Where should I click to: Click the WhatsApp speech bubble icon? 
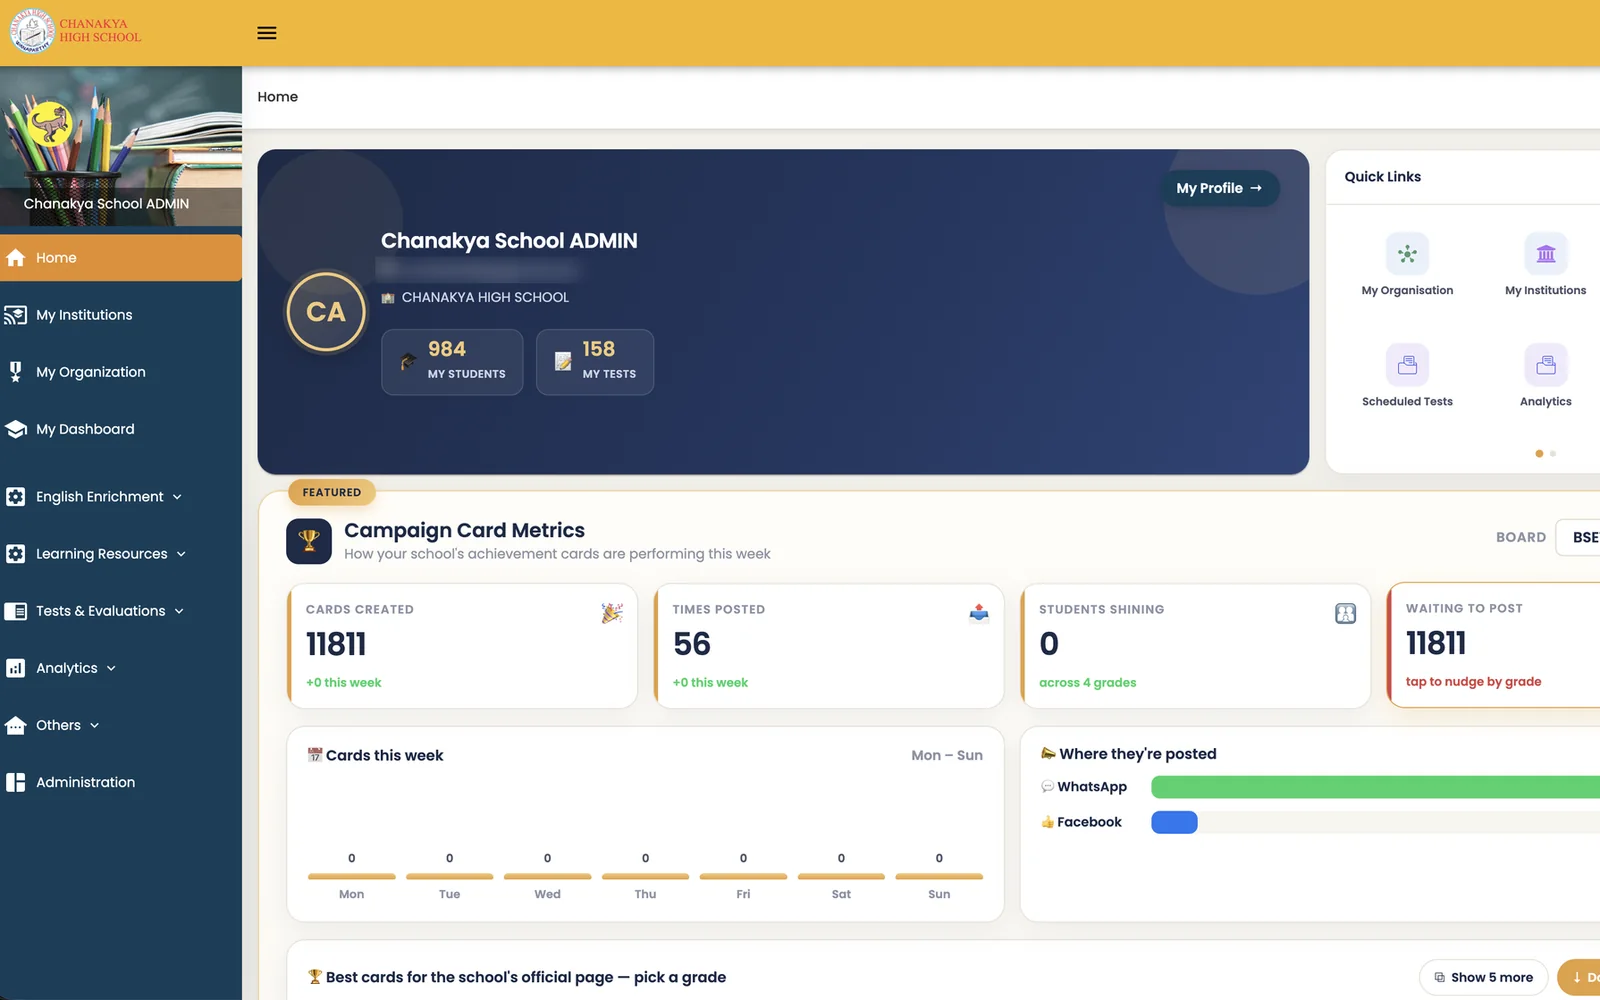[x=1047, y=787]
